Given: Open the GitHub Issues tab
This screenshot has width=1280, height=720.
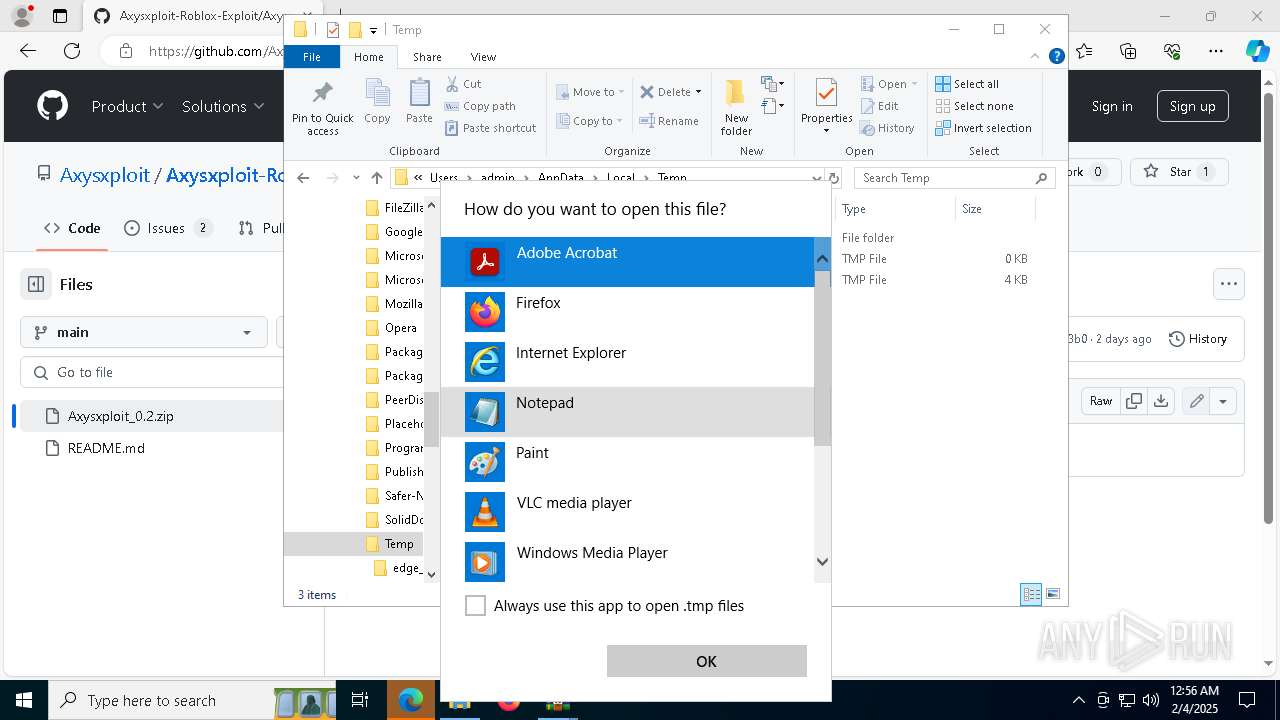Looking at the screenshot, I should pyautogui.click(x=168, y=228).
